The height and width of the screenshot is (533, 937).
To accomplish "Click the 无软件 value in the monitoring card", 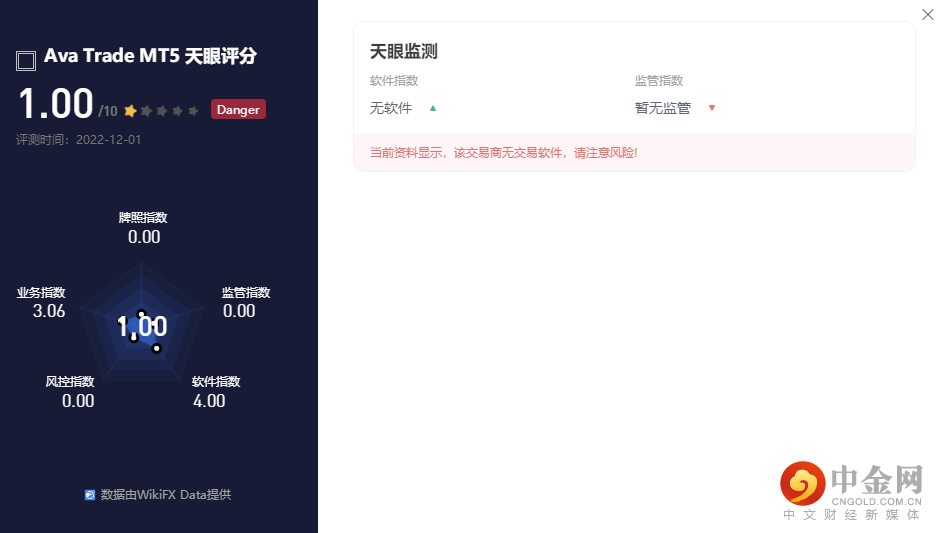I will [391, 108].
